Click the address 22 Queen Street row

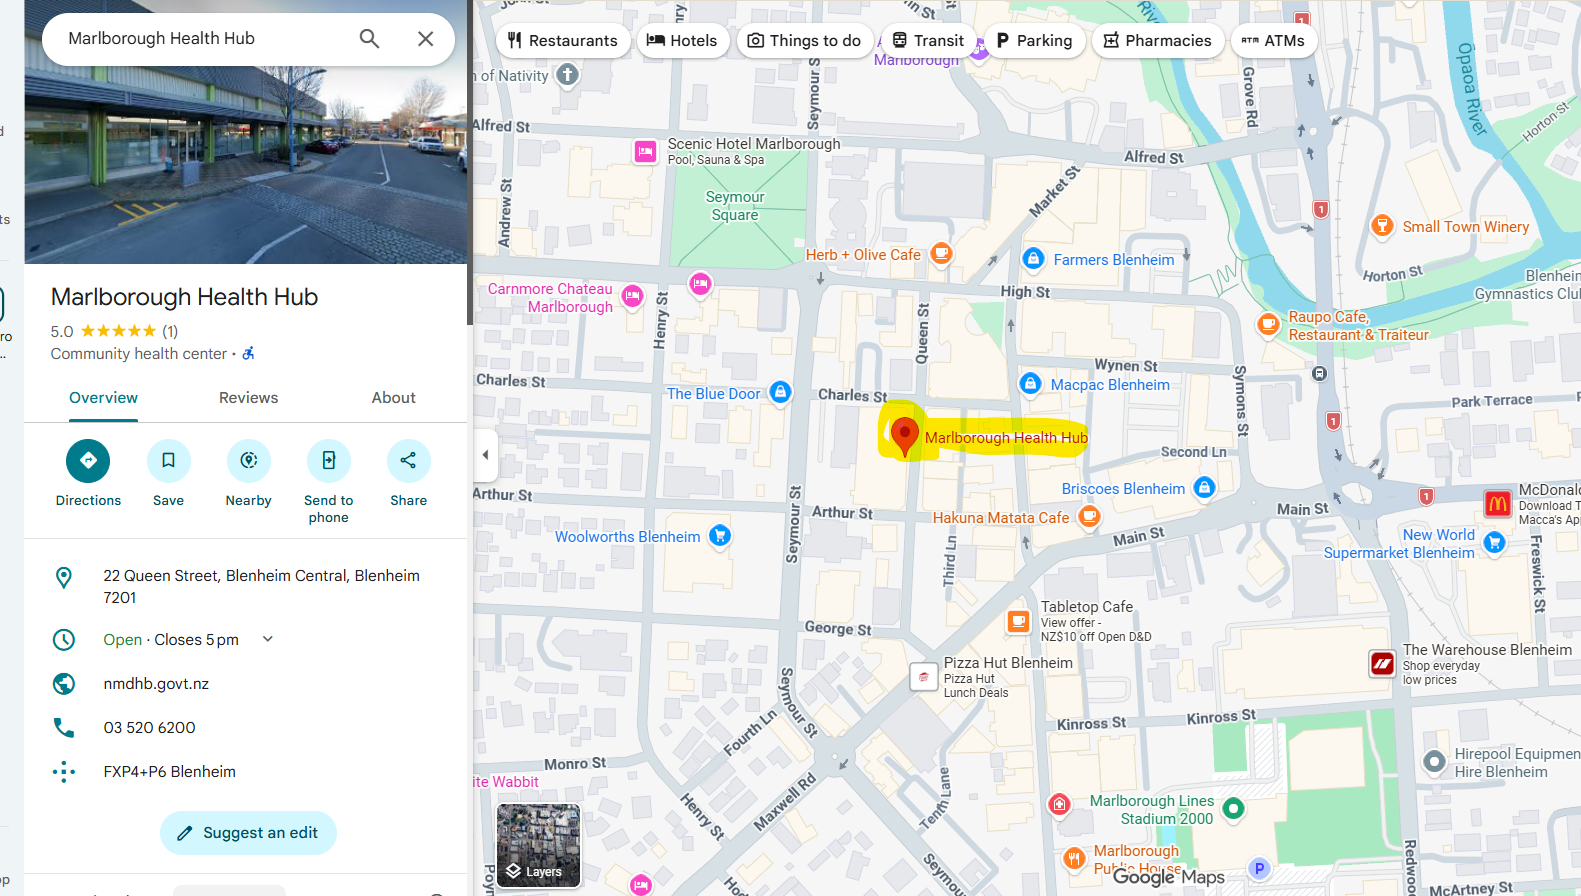coord(246,587)
